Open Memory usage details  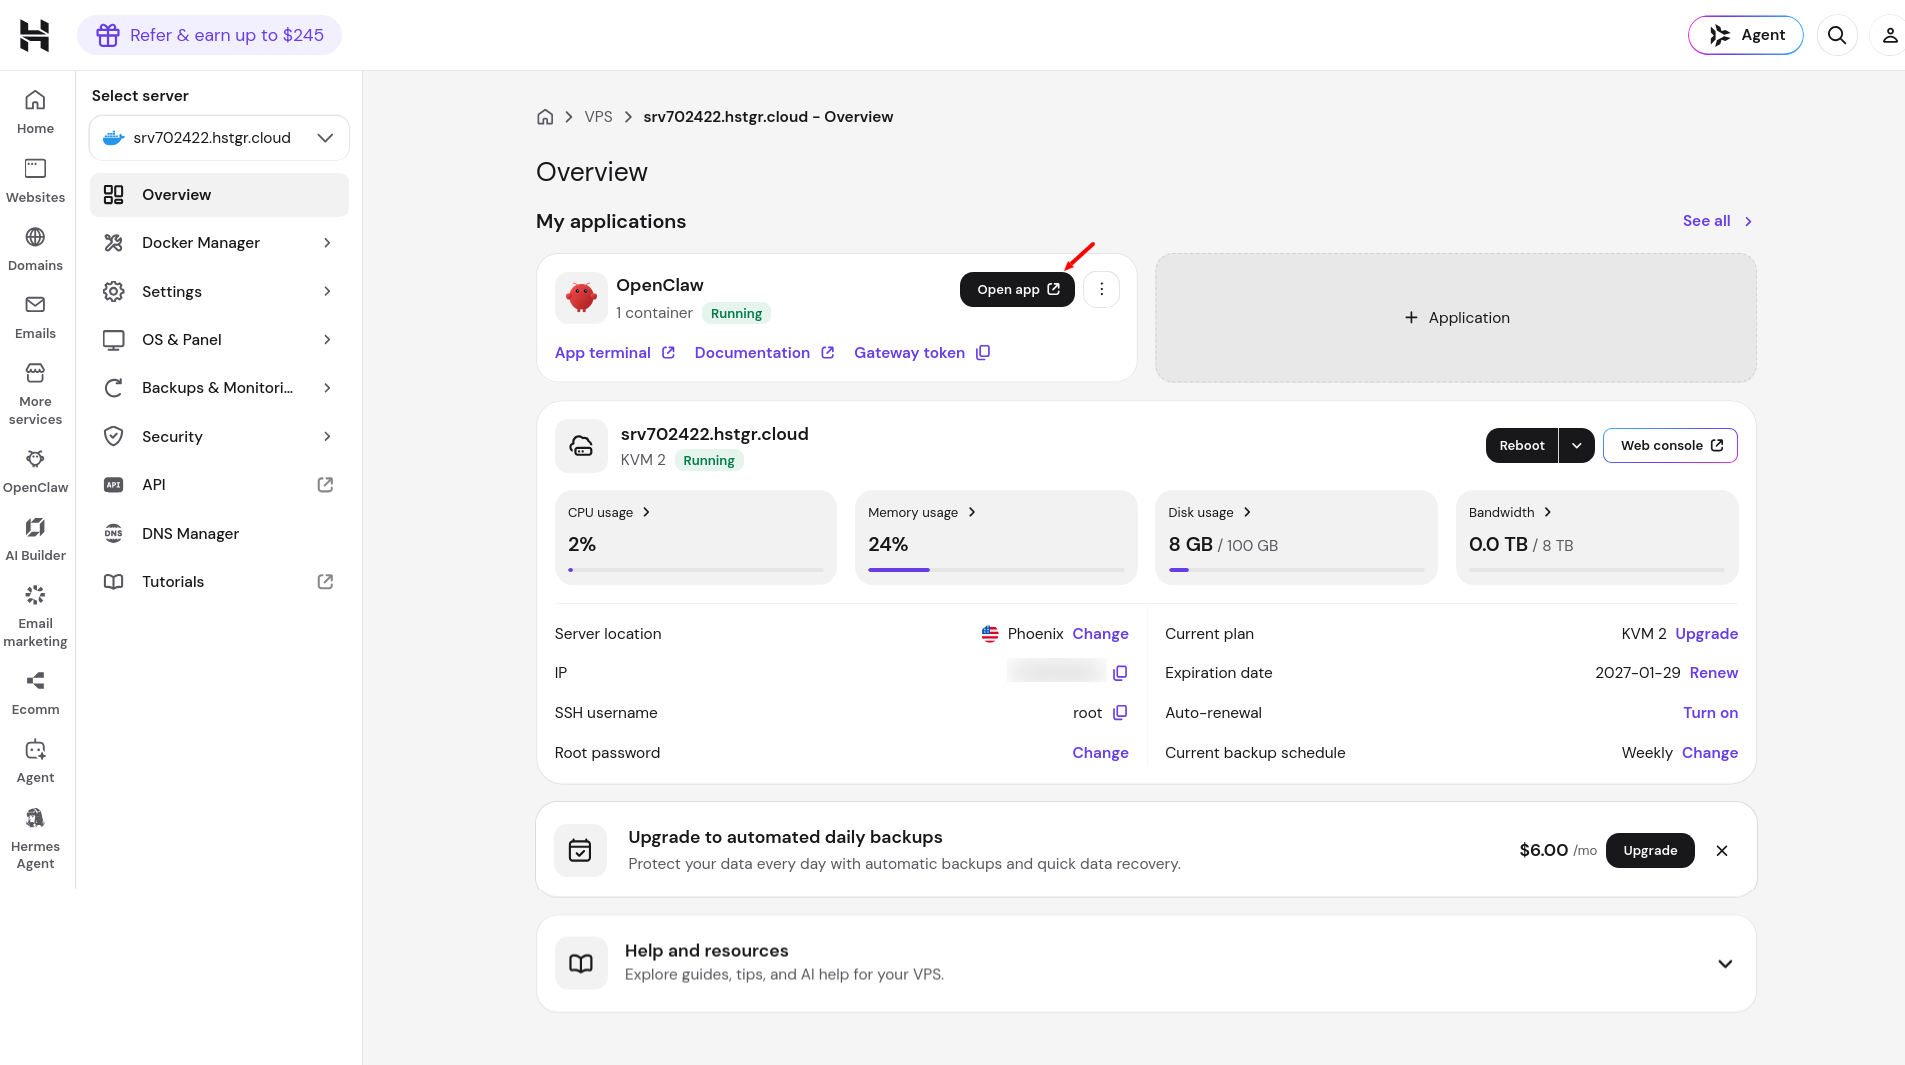(x=921, y=513)
